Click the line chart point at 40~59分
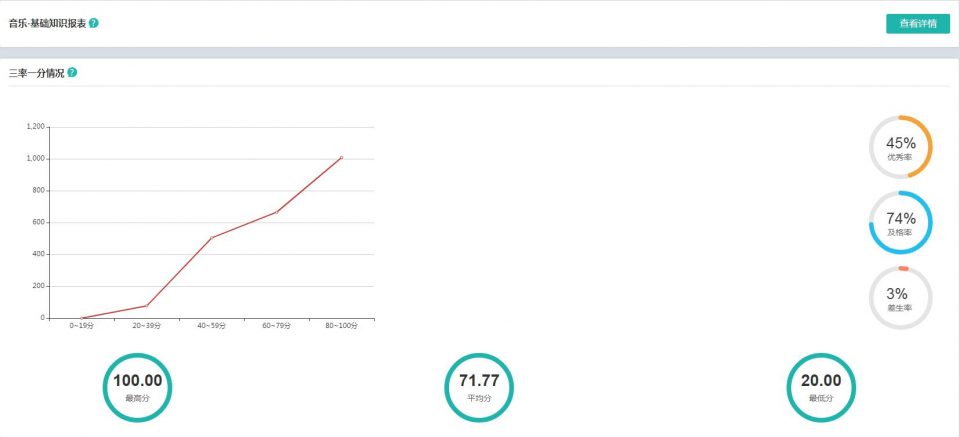Viewport: 960px width, 437px height. 212,238
